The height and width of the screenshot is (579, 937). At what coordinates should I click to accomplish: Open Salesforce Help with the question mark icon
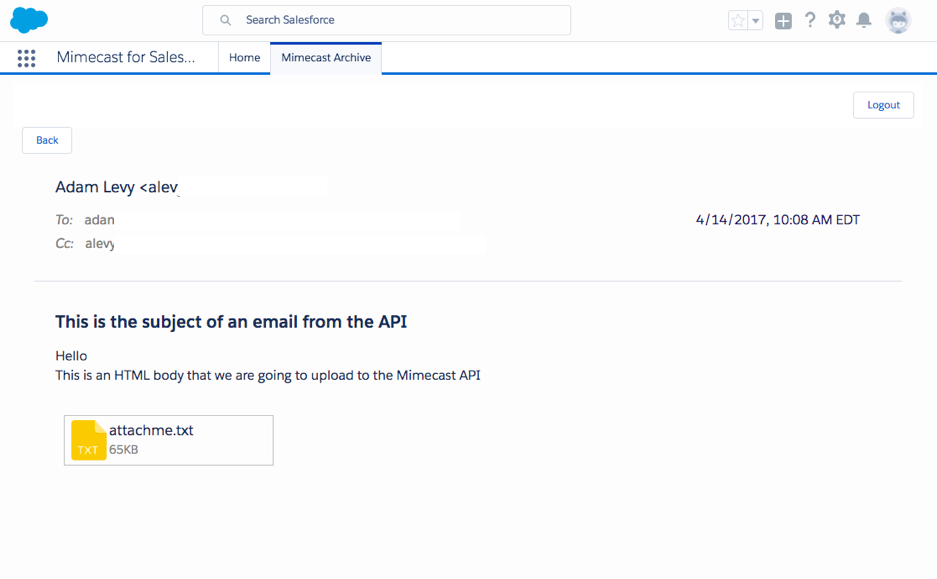810,19
